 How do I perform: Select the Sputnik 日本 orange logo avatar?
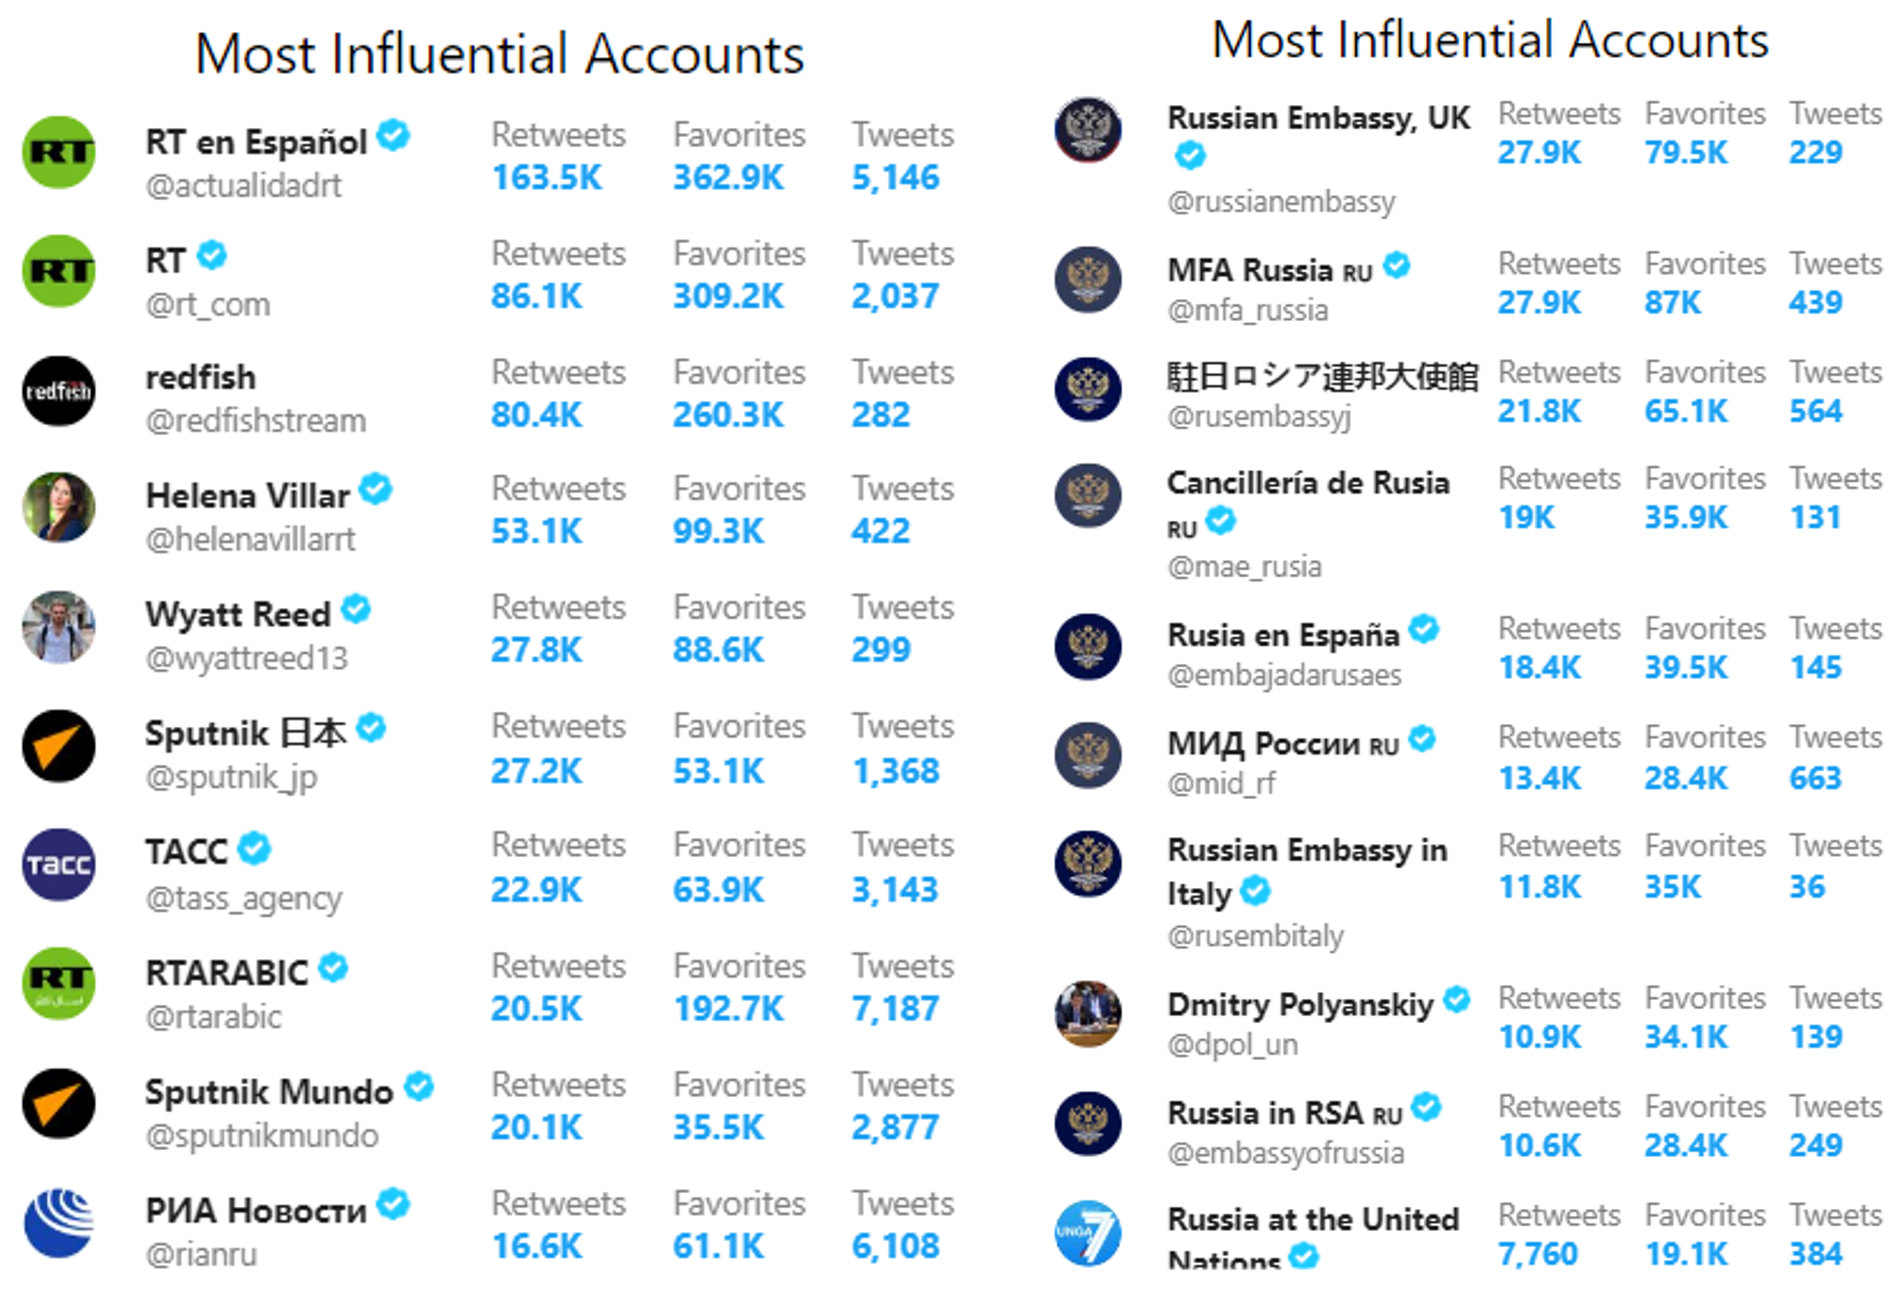point(59,746)
